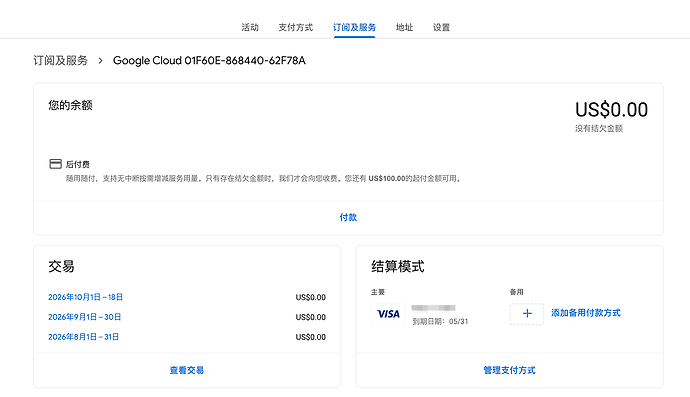Click the 交易 section heading
The image size is (690, 397).
tap(62, 266)
